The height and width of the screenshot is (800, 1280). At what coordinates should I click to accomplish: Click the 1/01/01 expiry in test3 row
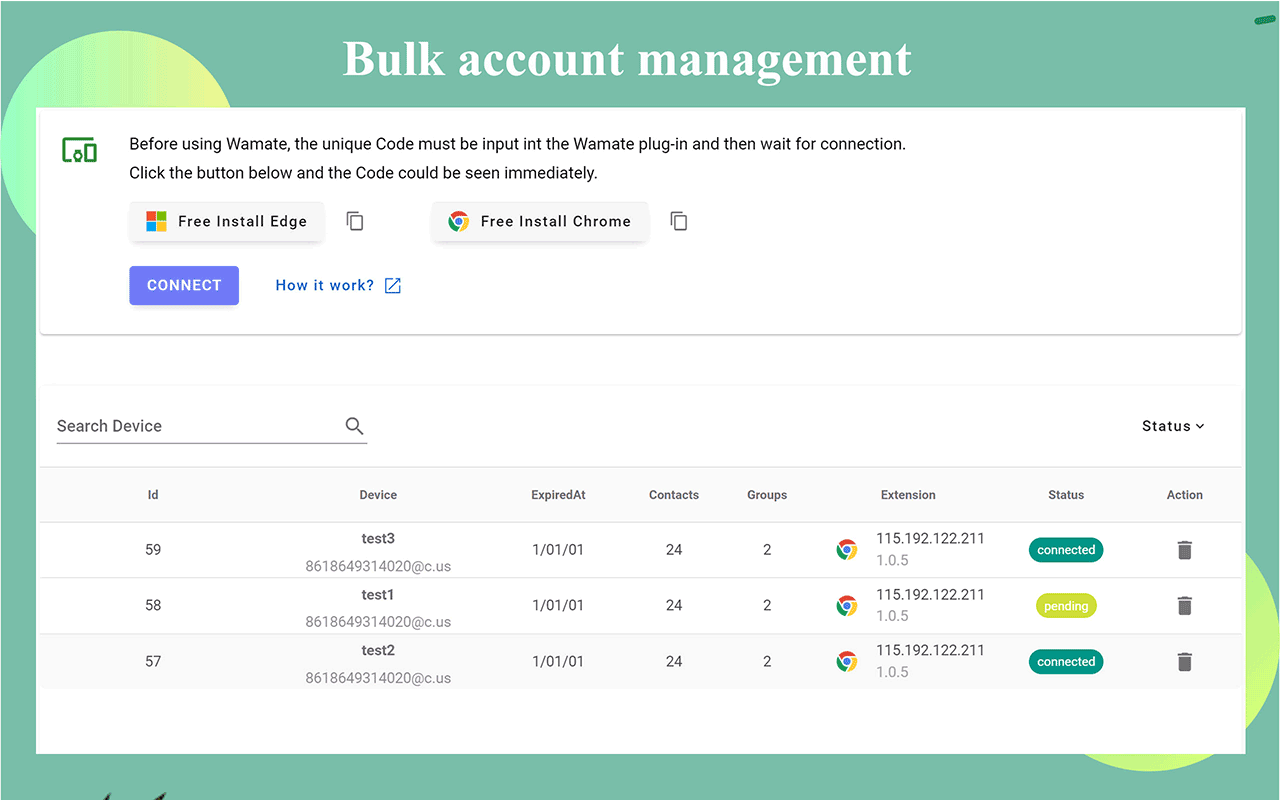(558, 550)
